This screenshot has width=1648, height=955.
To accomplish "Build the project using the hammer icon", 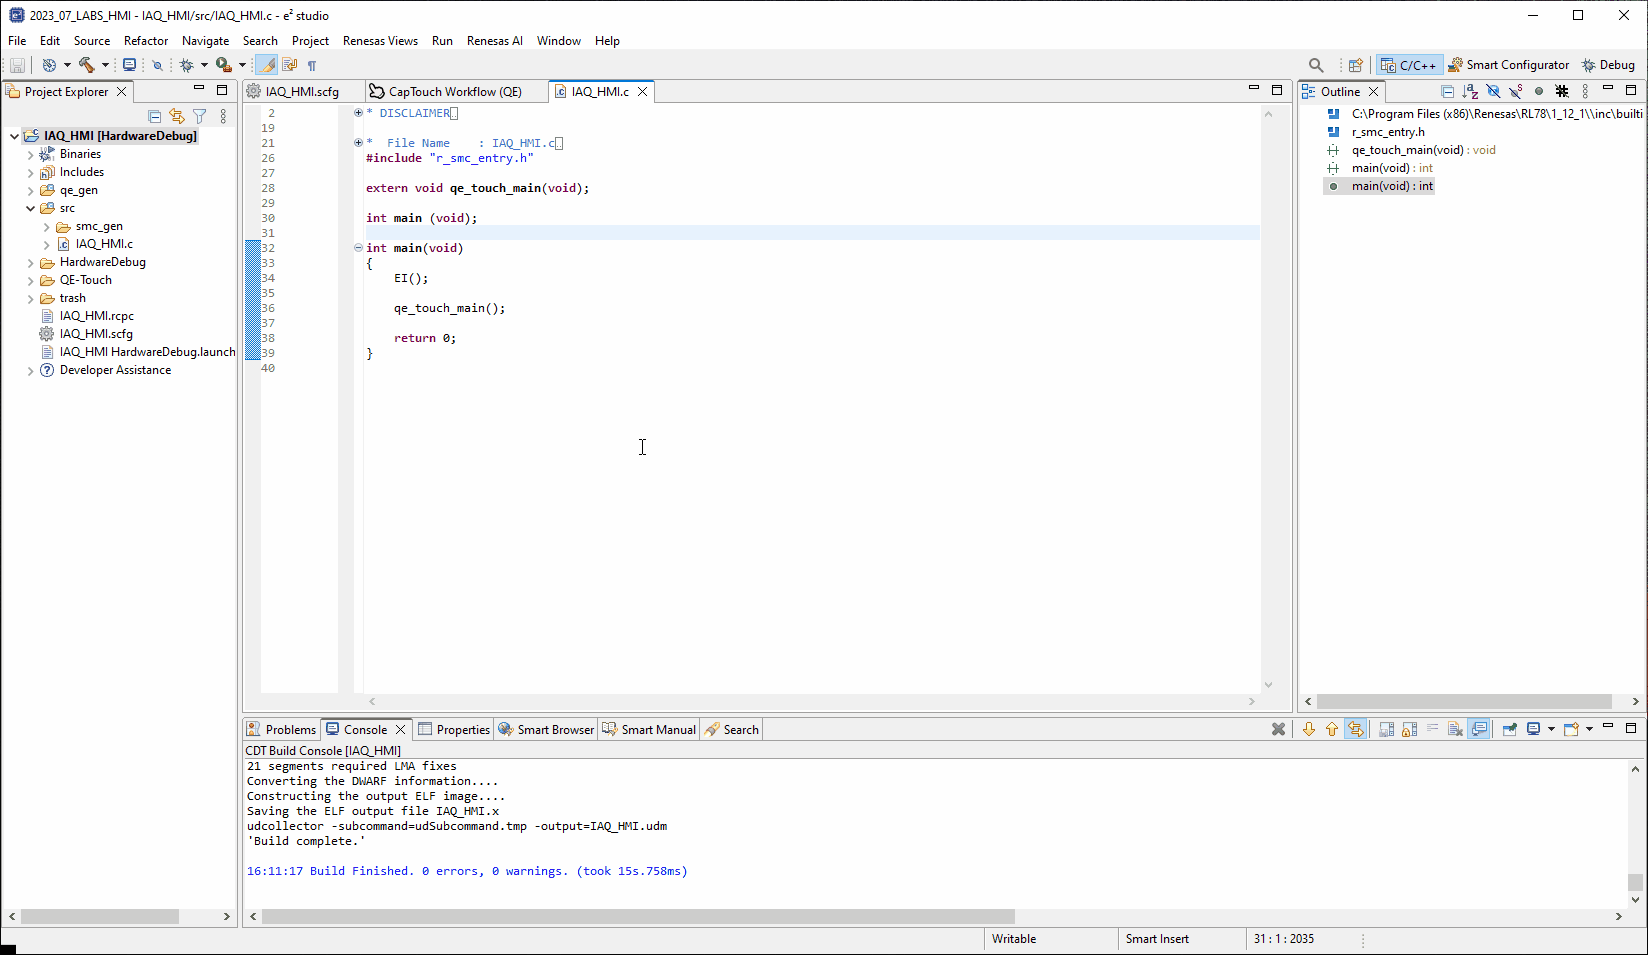I will [89, 65].
